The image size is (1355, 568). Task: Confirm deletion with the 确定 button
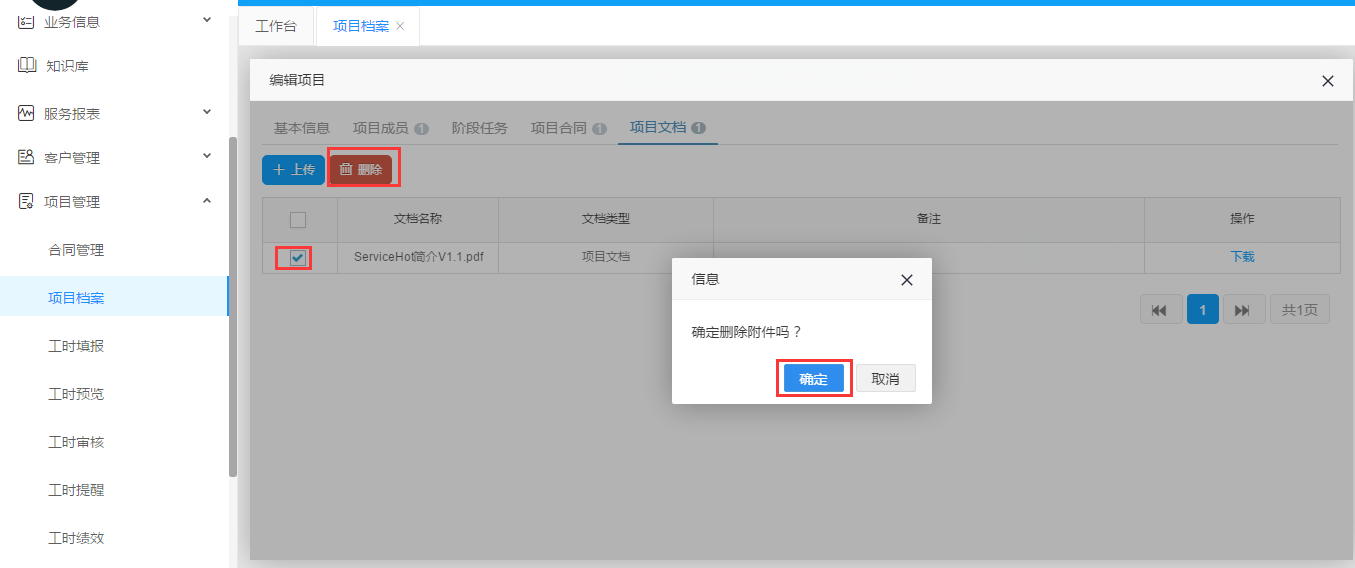click(x=813, y=379)
